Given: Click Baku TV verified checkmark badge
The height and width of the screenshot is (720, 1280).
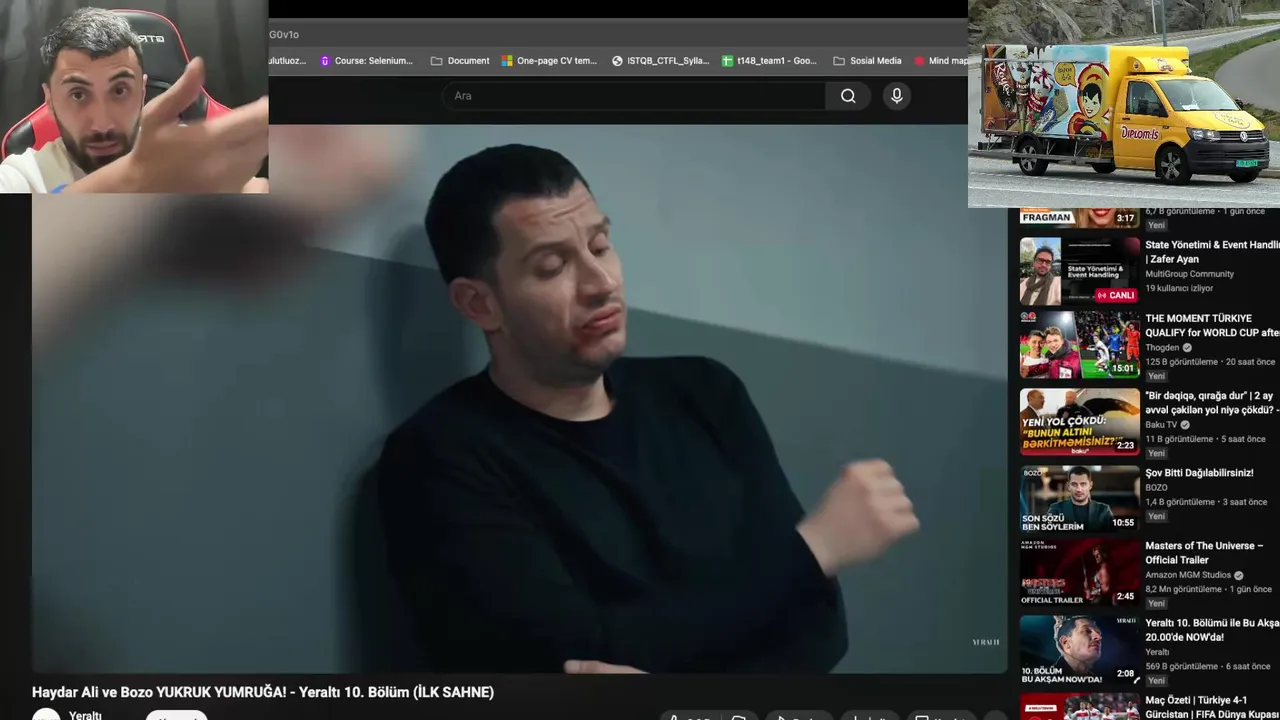Looking at the screenshot, I should pos(1185,425).
